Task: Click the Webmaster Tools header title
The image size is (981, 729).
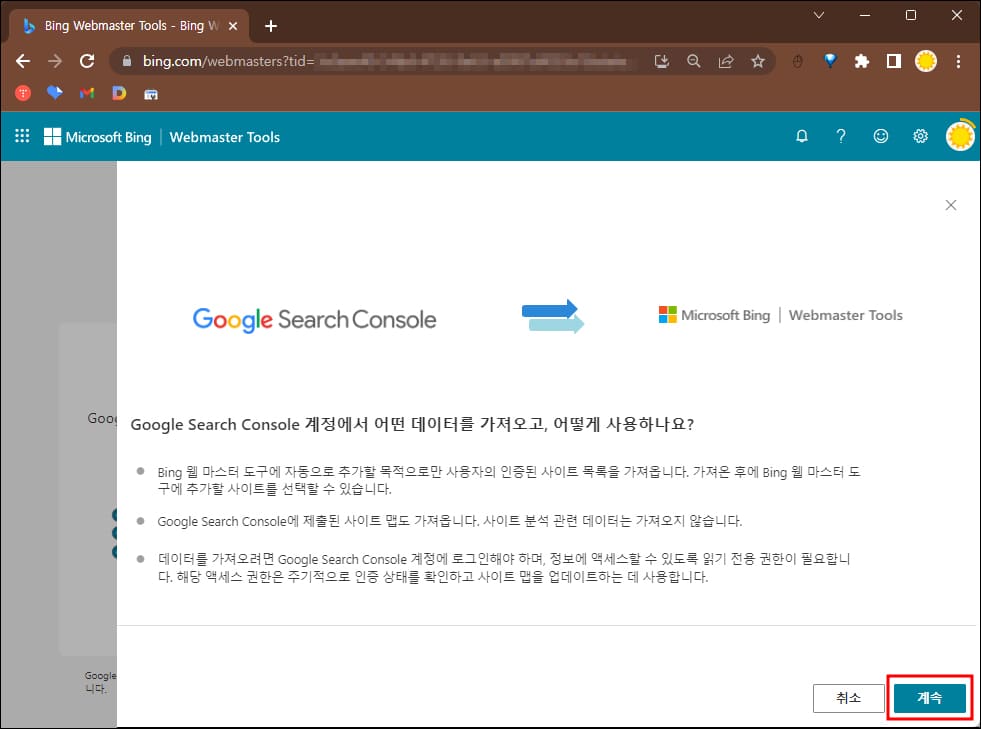Action: 225,137
